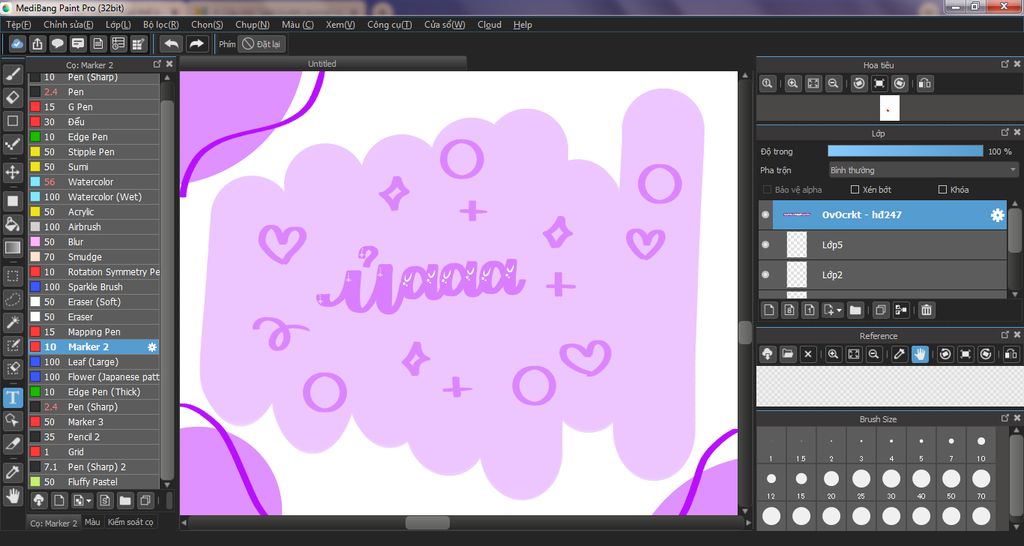Screen dimensions: 1024x546
Task: Open the Công cụ(T) menu
Action: (x=389, y=25)
